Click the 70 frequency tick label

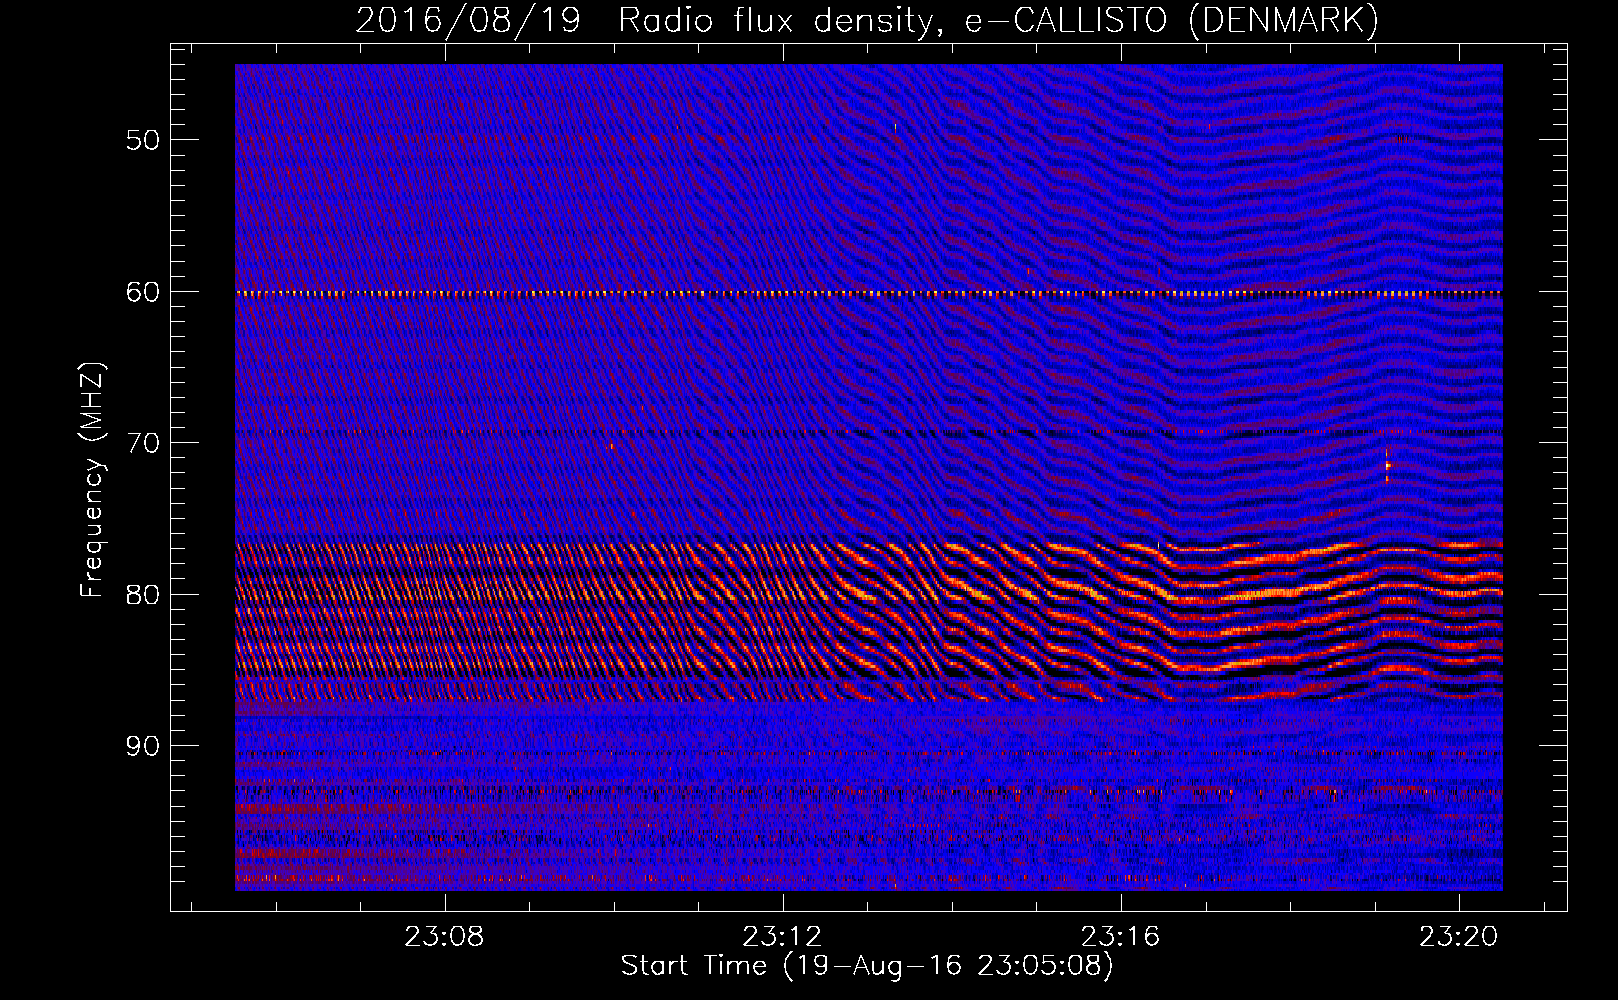point(143,443)
